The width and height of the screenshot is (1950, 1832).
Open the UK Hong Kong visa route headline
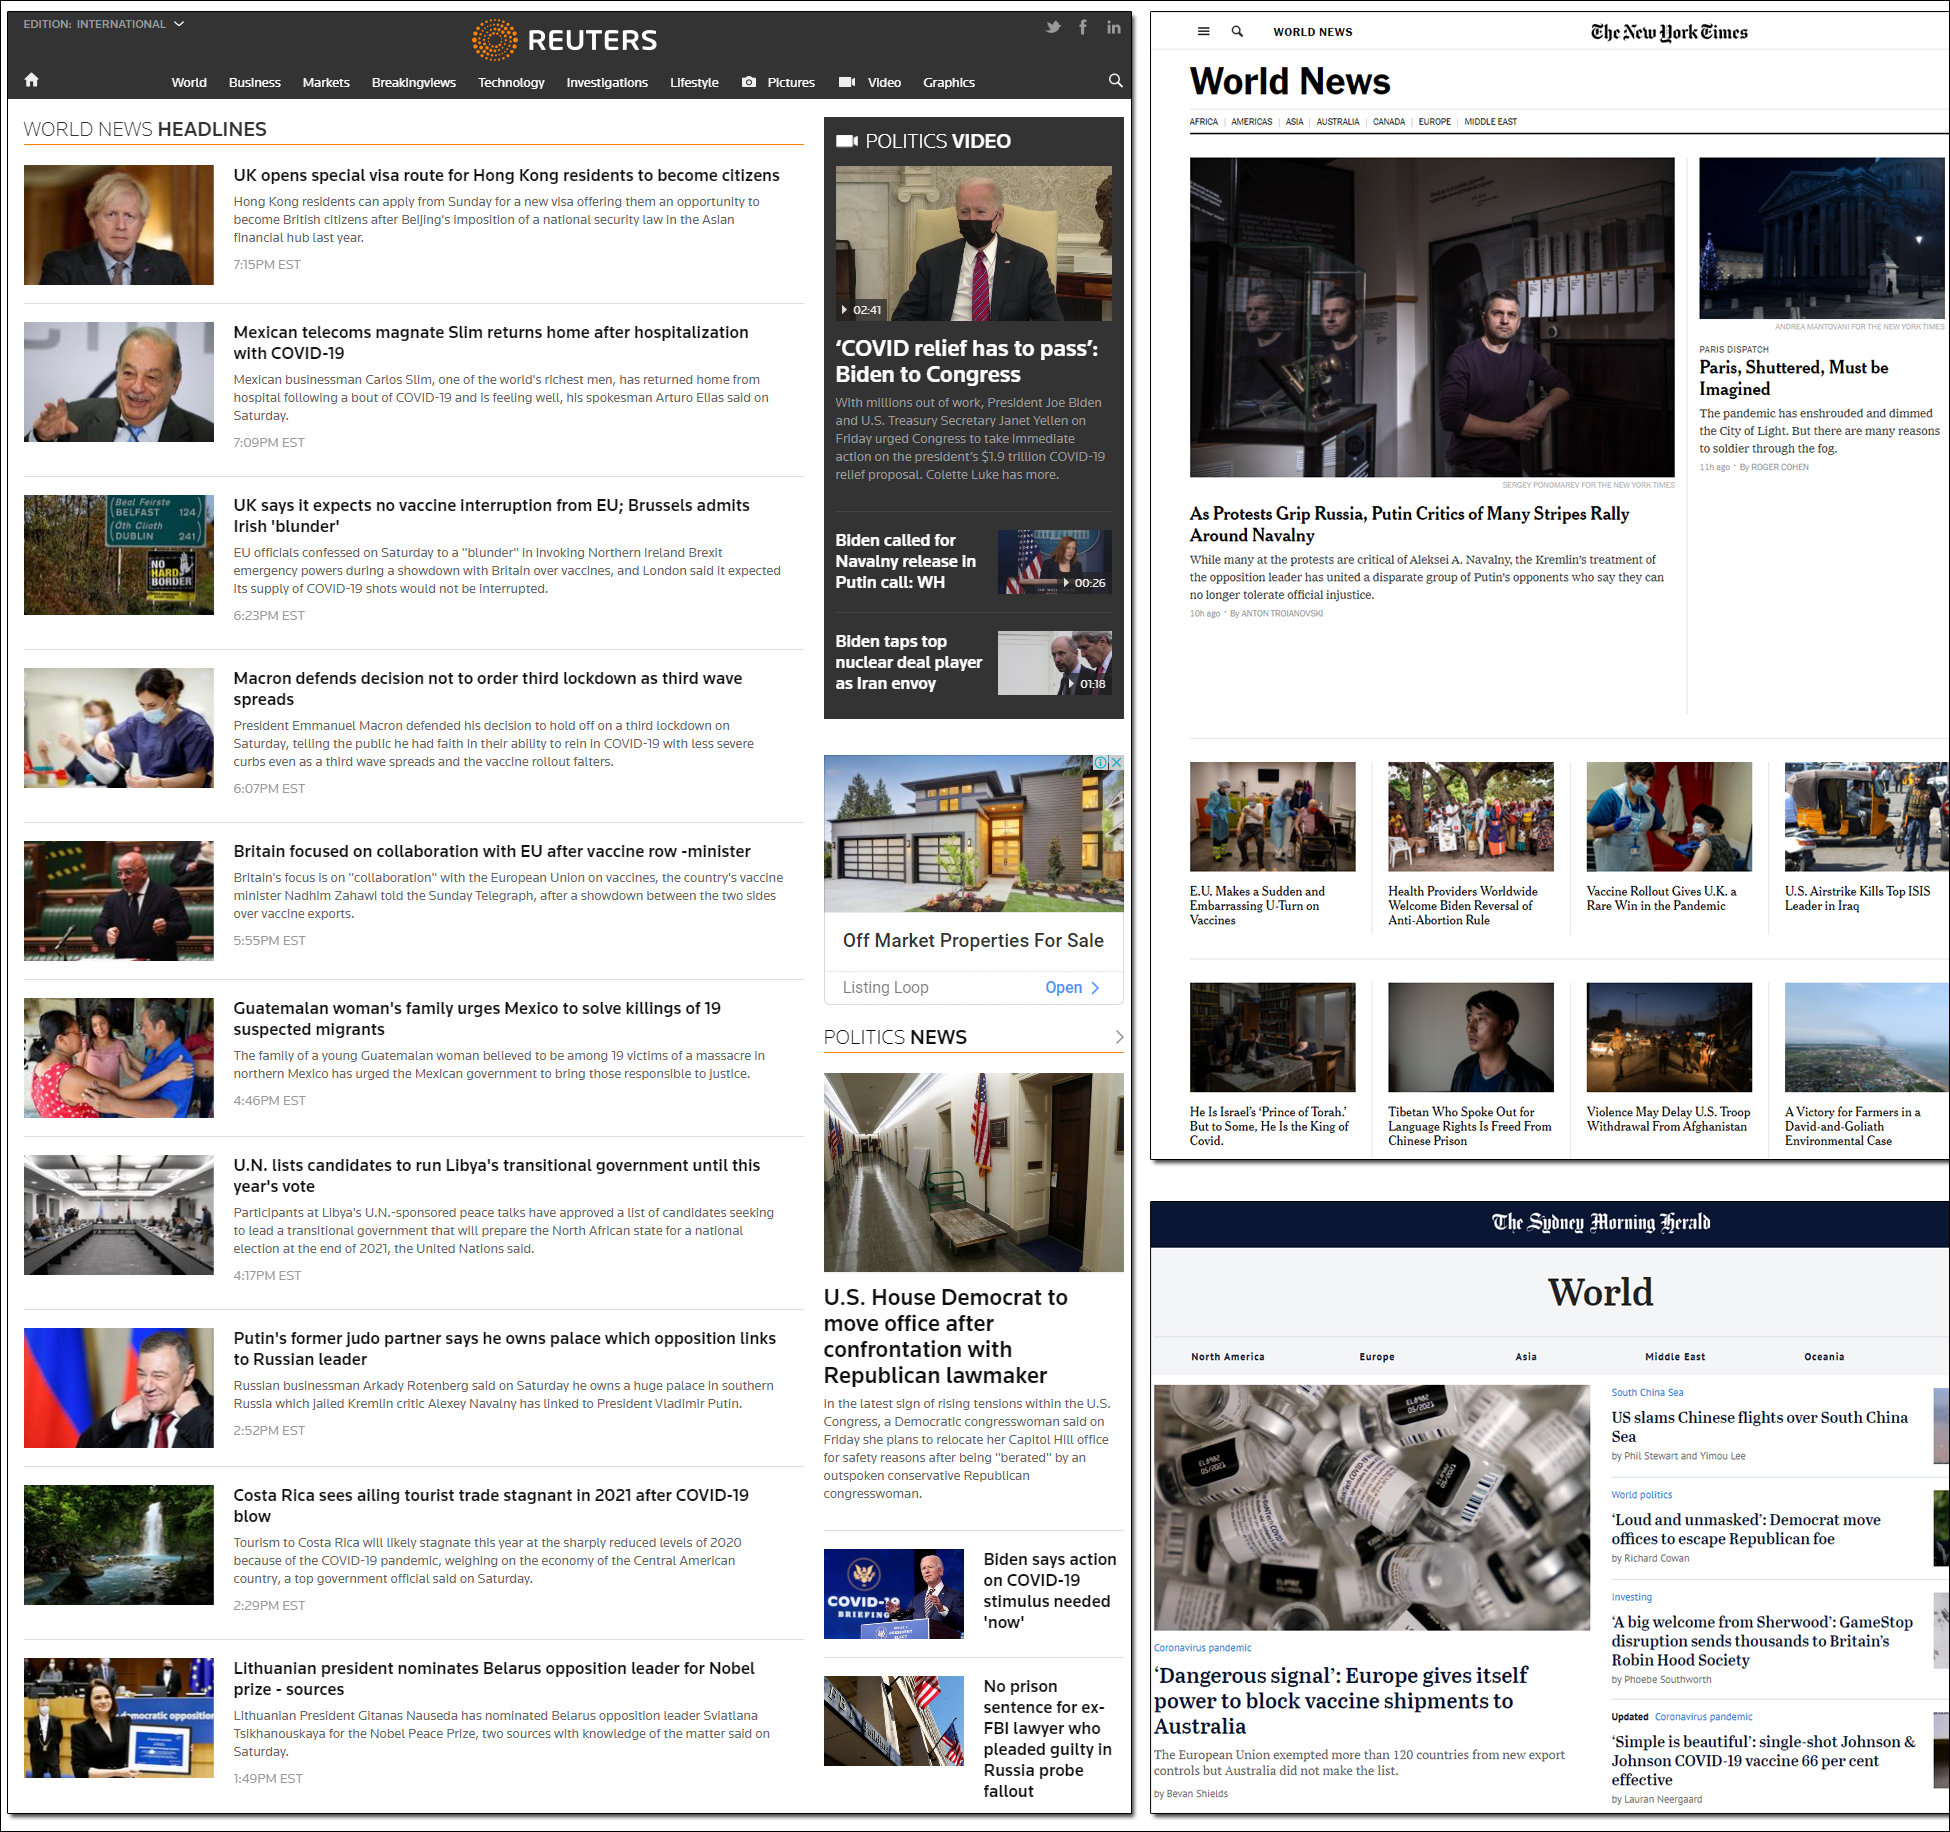pyautogui.click(x=506, y=175)
